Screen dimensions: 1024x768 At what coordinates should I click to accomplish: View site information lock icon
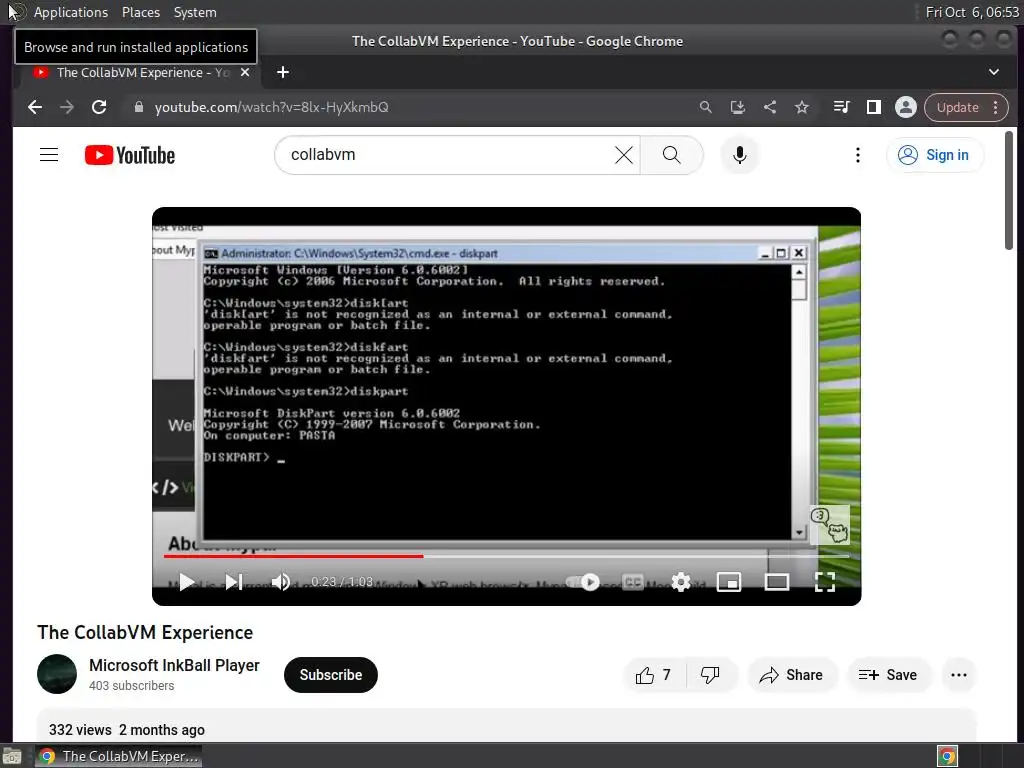pyautogui.click(x=138, y=107)
